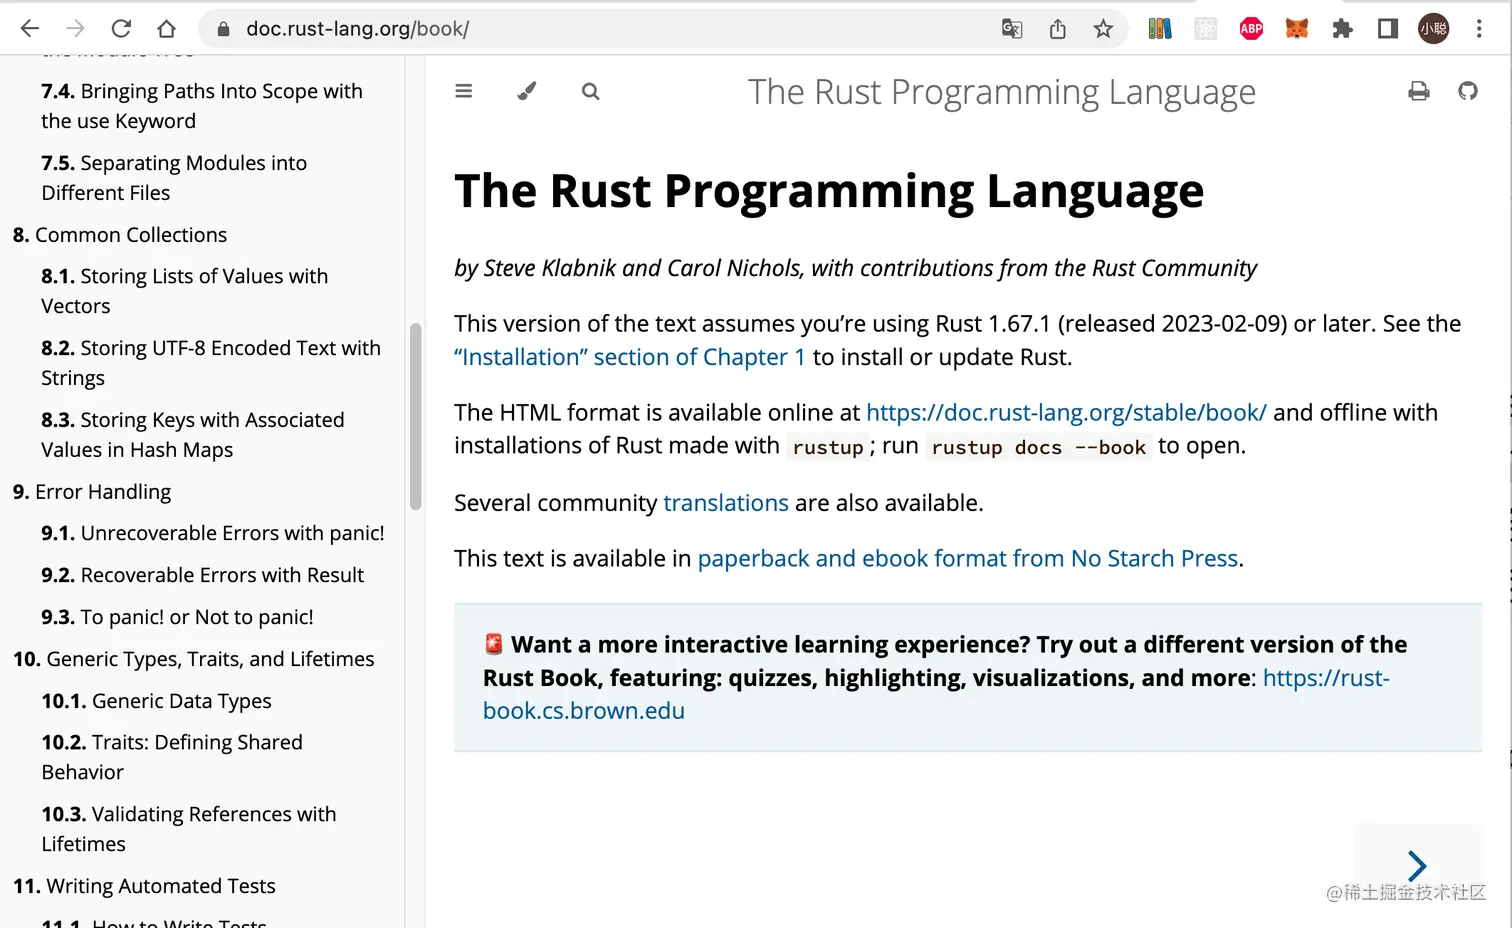Open chapter 8 Common Collections
The height and width of the screenshot is (928, 1512).
click(120, 235)
